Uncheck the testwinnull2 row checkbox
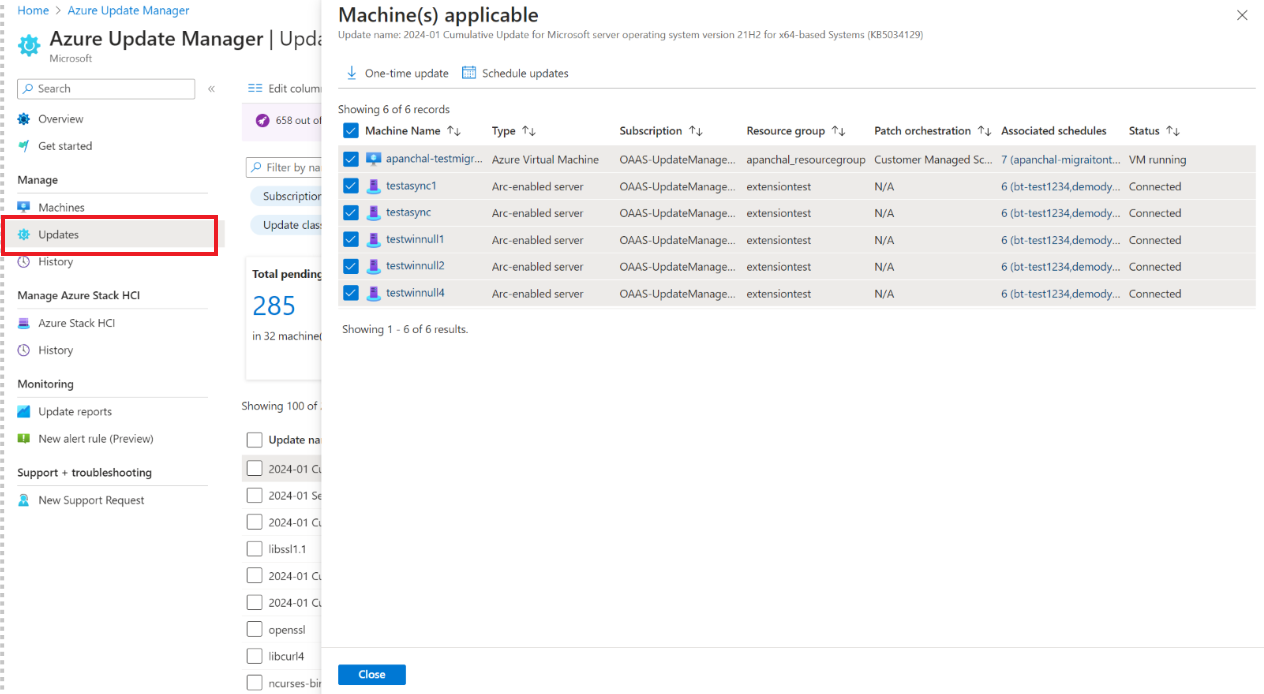The height and width of the screenshot is (694, 1264). point(351,266)
